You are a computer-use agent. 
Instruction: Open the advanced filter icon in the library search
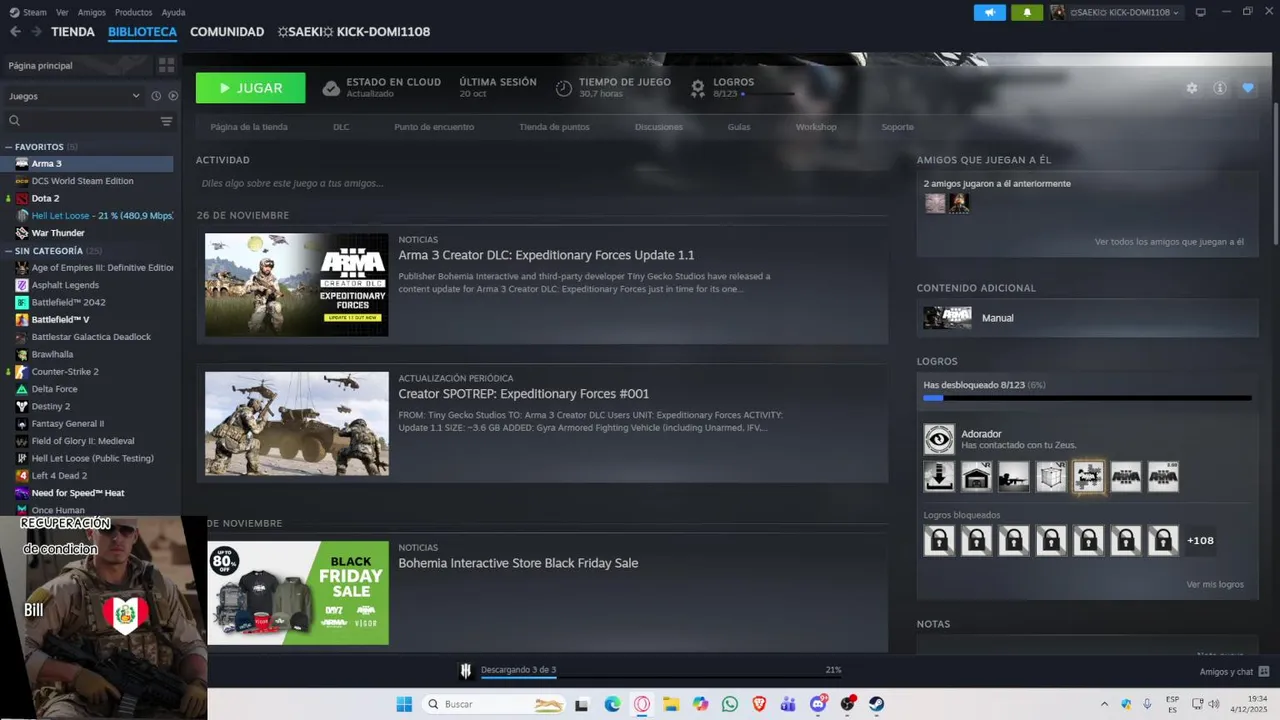click(x=166, y=121)
